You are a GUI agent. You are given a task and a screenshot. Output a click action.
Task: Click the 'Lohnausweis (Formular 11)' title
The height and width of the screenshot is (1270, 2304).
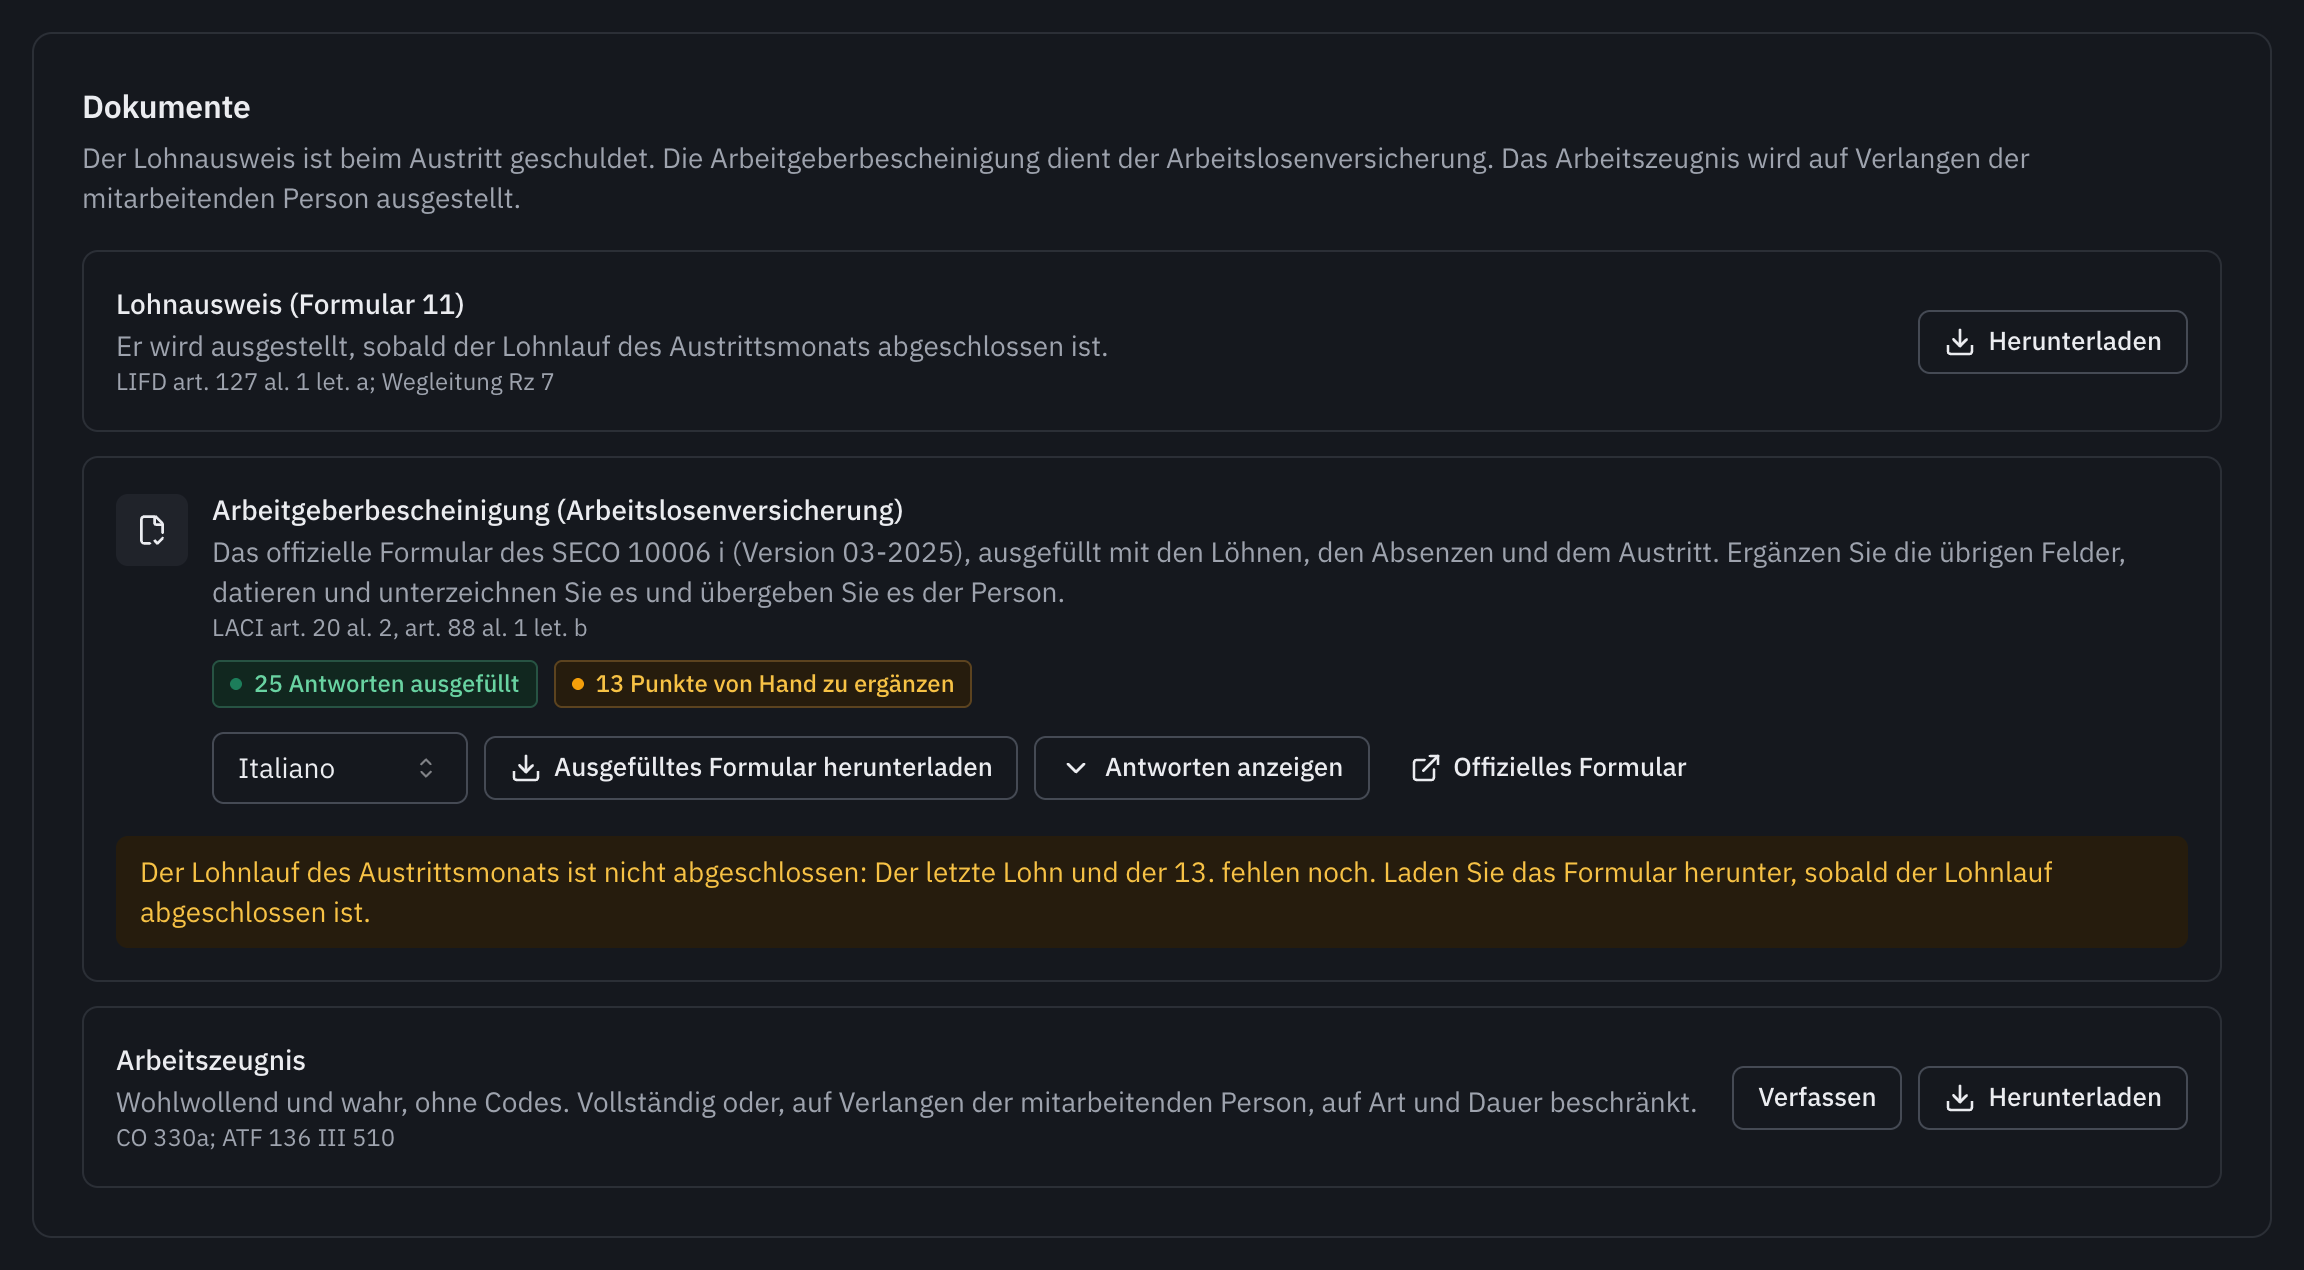point(290,304)
